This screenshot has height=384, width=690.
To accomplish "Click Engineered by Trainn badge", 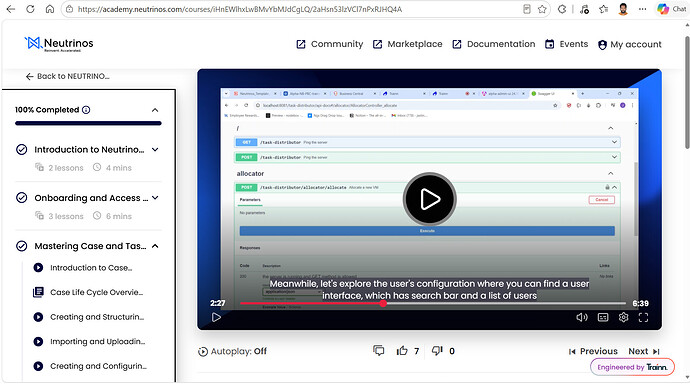I will pyautogui.click(x=632, y=367).
